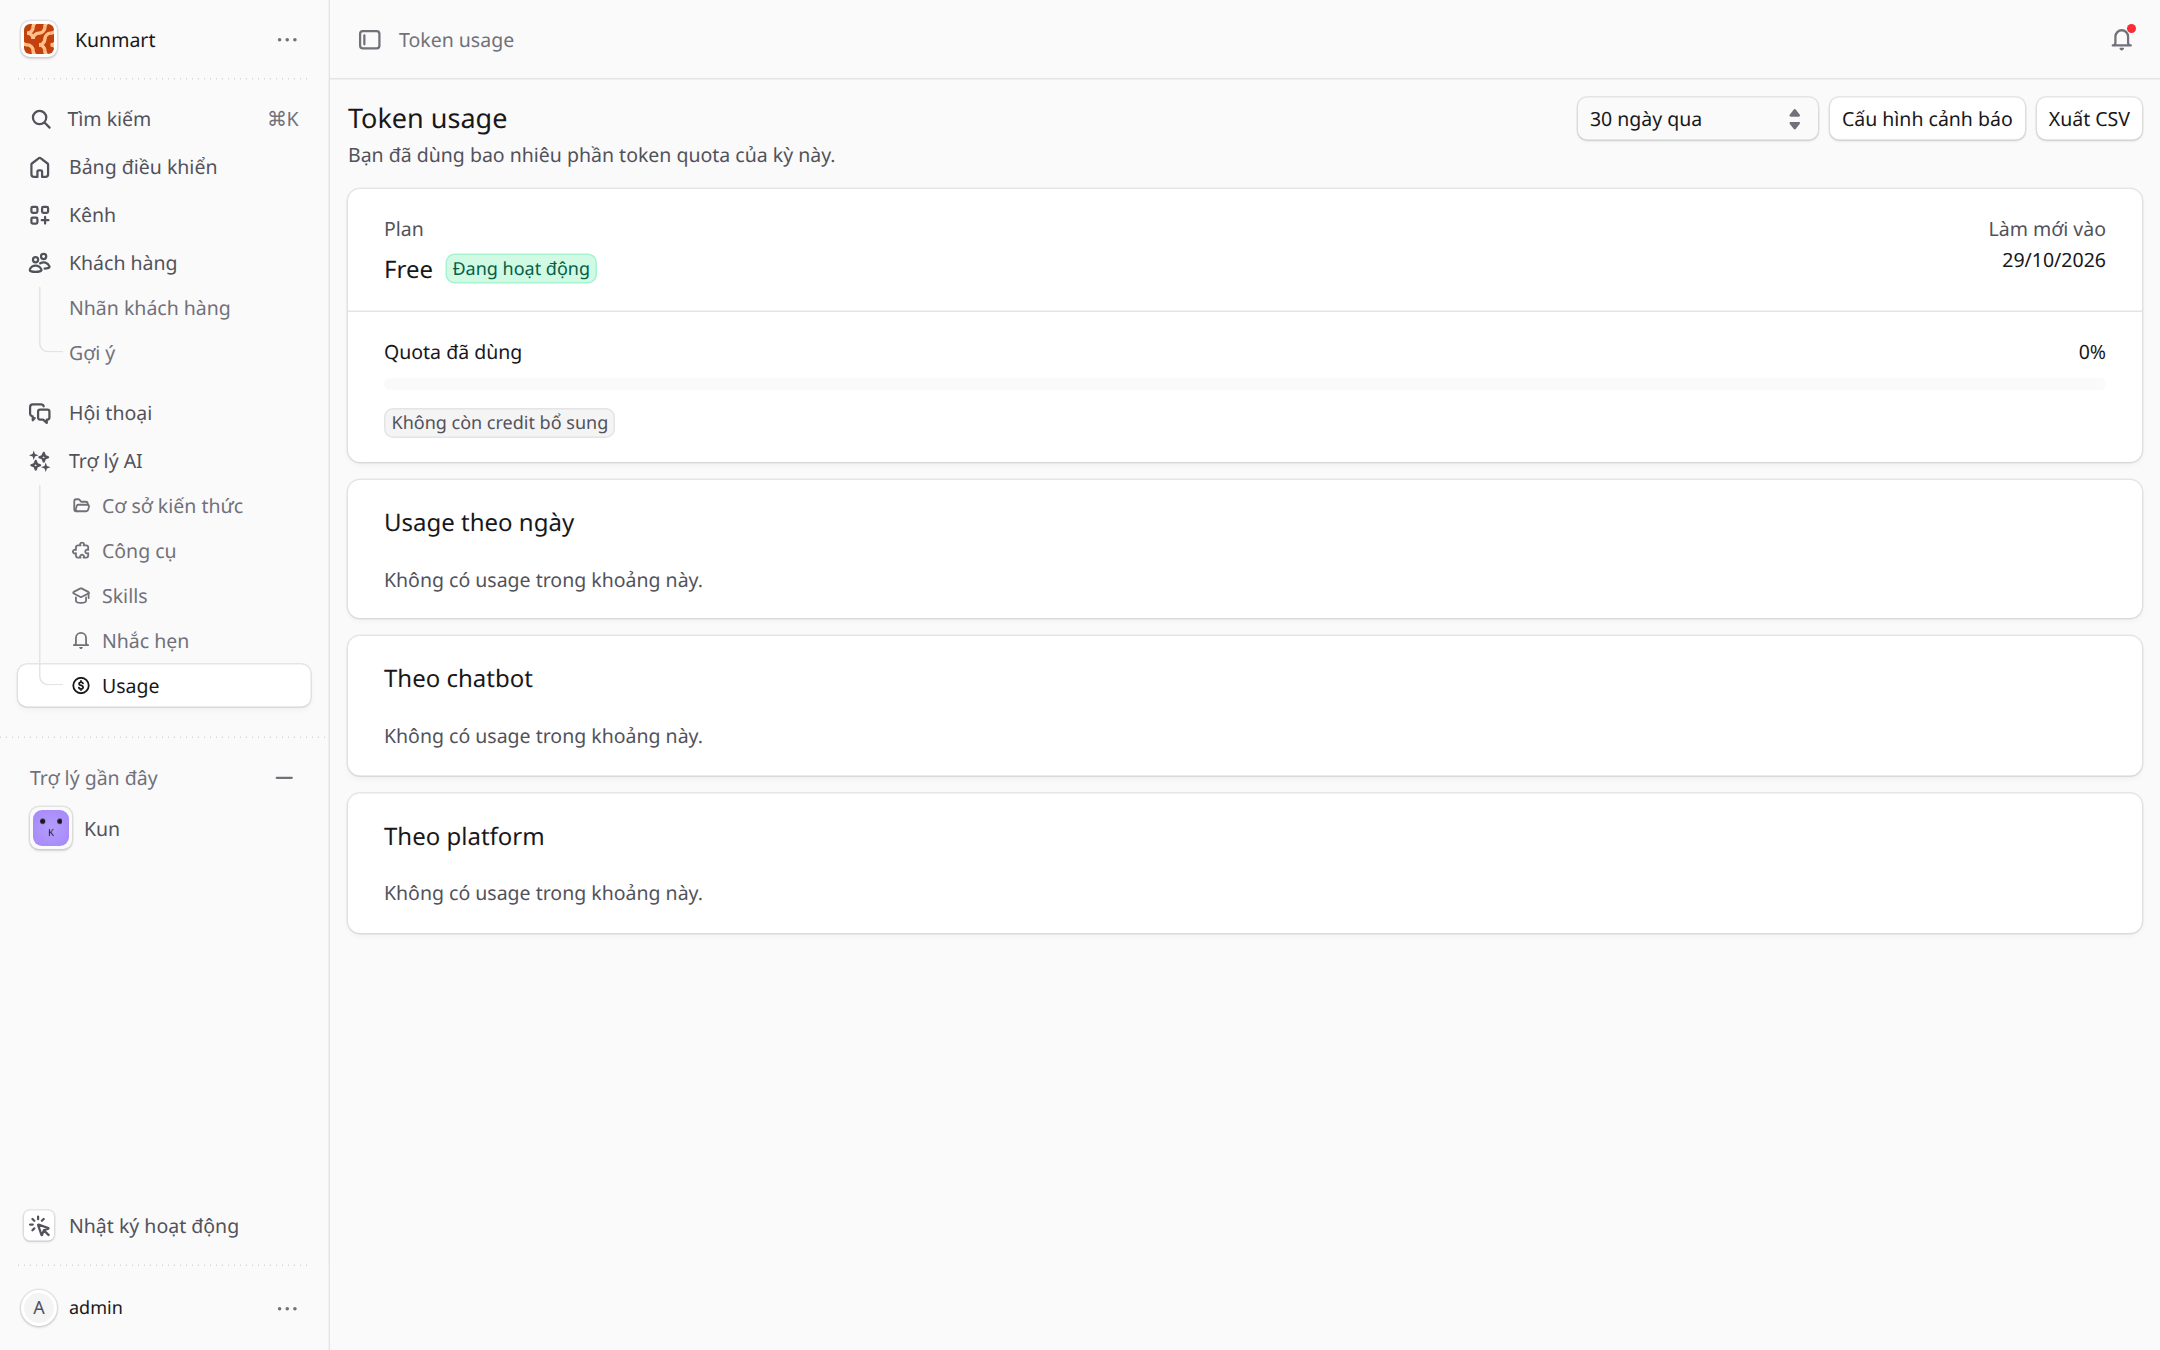Viewport: 2160px width, 1350px height.
Task: Click the Đang hoạt động status badge
Action: (521, 269)
